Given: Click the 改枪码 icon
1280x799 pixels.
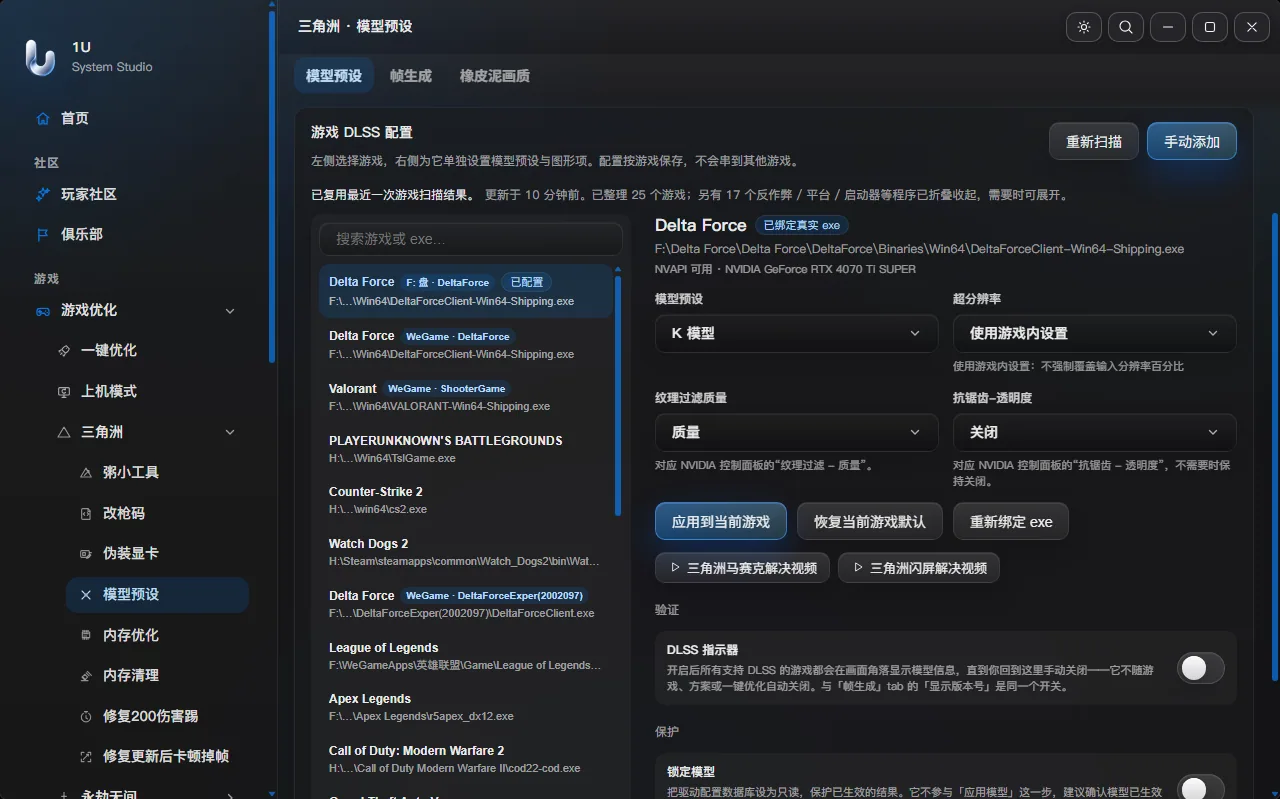Looking at the screenshot, I should coord(85,513).
